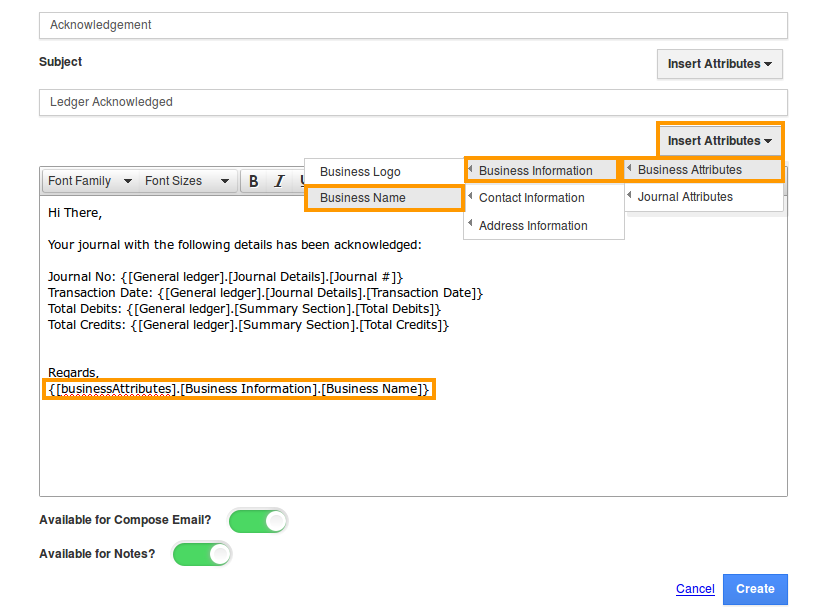Image resolution: width=816 pixels, height=615 pixels.
Task: Click the arrow beside Business Information
Action: (x=470, y=169)
